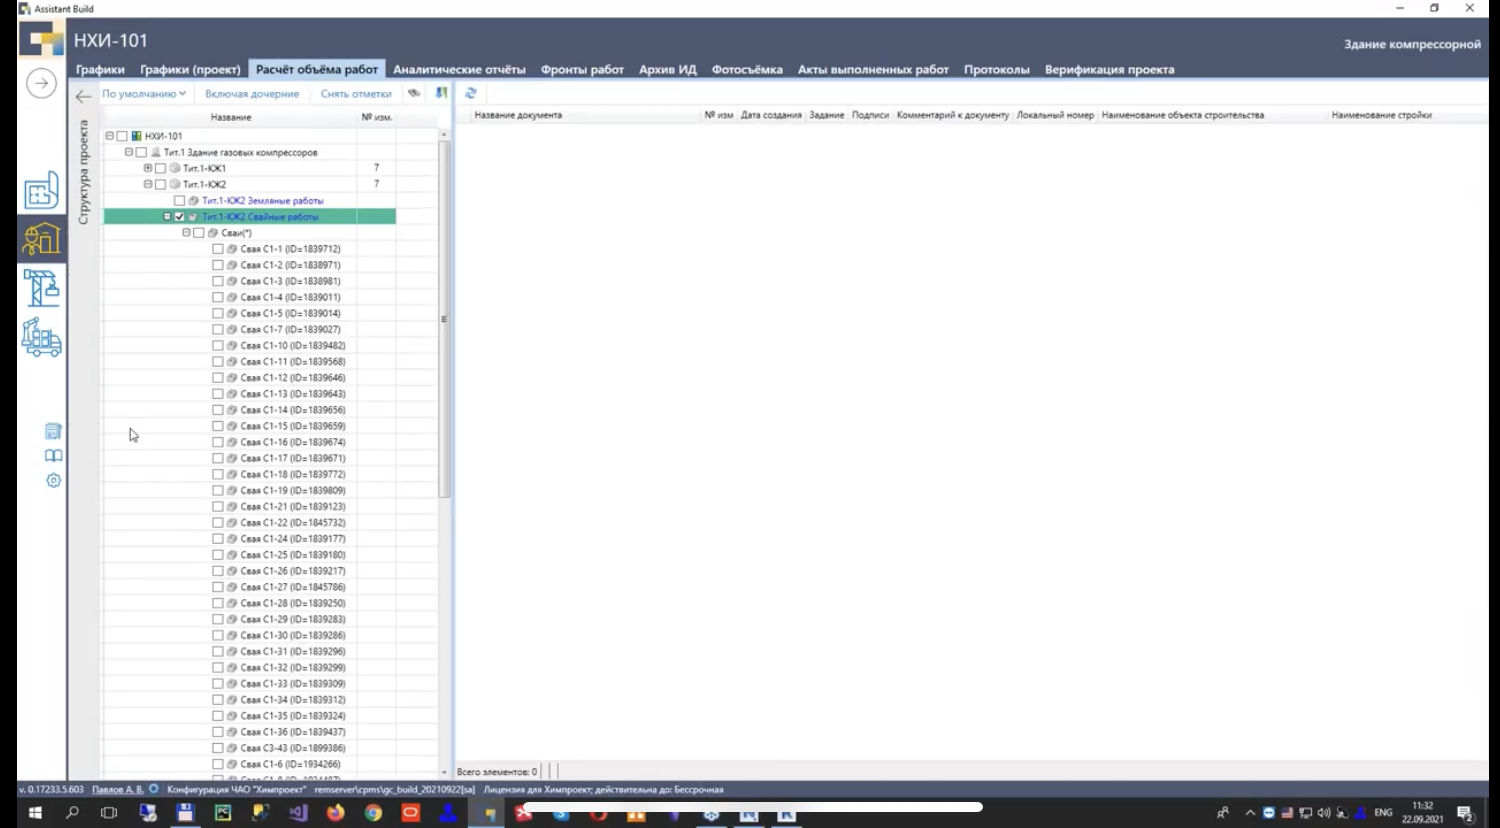Screen dimensions: 1500x828
Task: Switch to the Аналитические отчёты tab
Action: pyautogui.click(x=459, y=70)
